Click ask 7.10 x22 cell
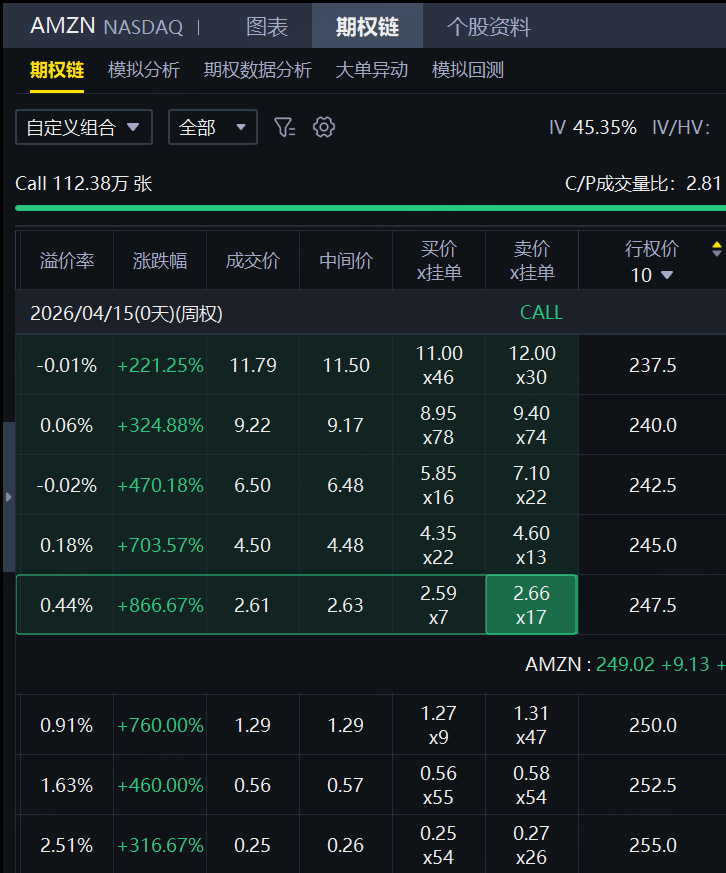 pyautogui.click(x=532, y=485)
